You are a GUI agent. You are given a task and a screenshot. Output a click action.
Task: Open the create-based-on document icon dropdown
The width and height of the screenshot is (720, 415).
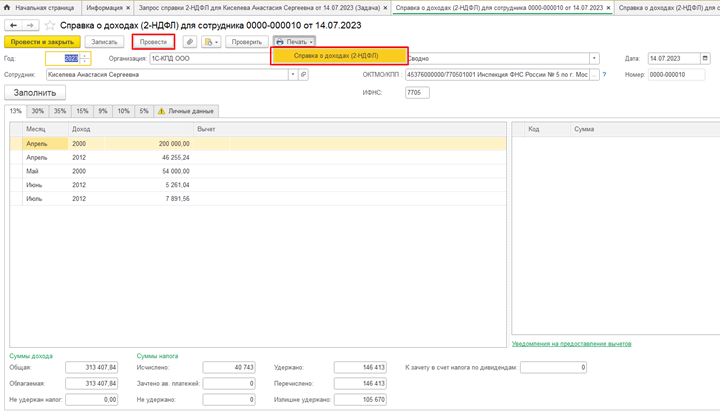211,42
